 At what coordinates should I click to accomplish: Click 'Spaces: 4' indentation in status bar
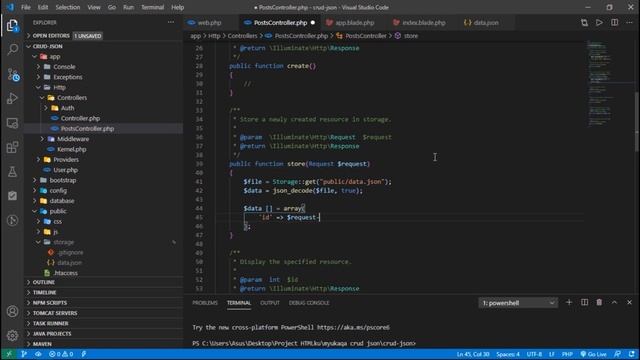[x=508, y=354]
